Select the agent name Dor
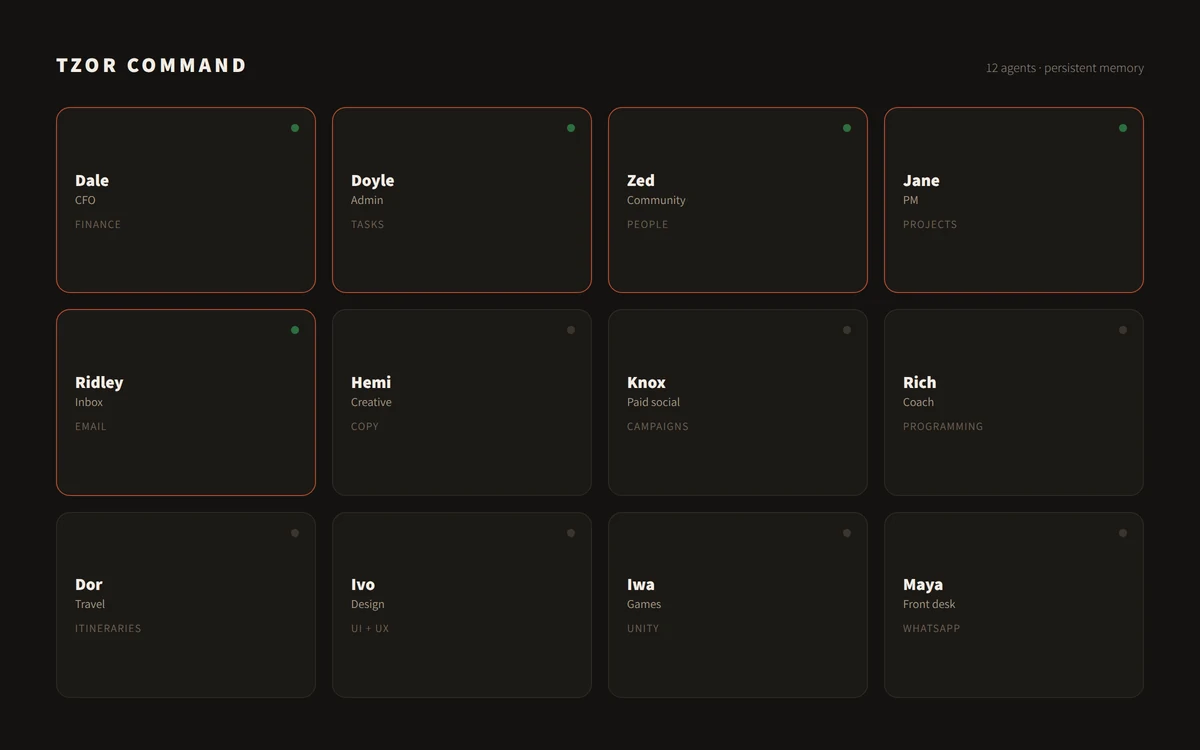1200x750 pixels. tap(89, 585)
